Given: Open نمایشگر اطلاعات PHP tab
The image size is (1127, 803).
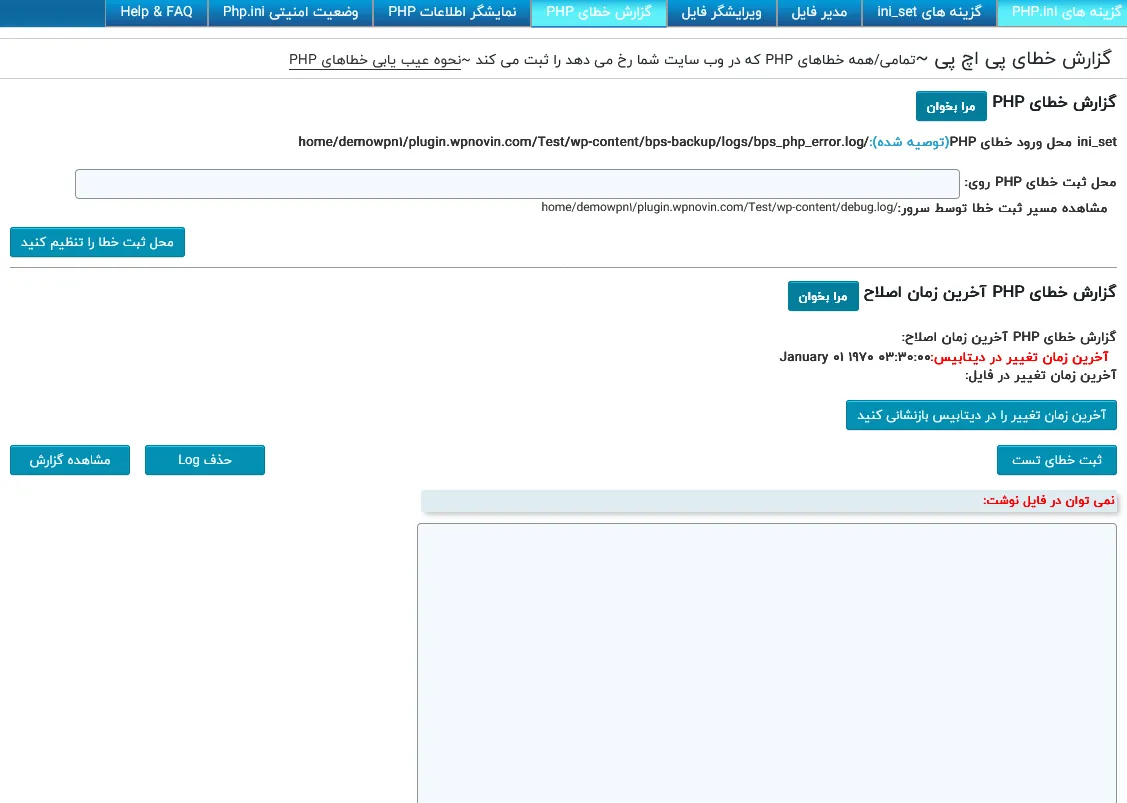Looking at the screenshot, I should 452,12.
